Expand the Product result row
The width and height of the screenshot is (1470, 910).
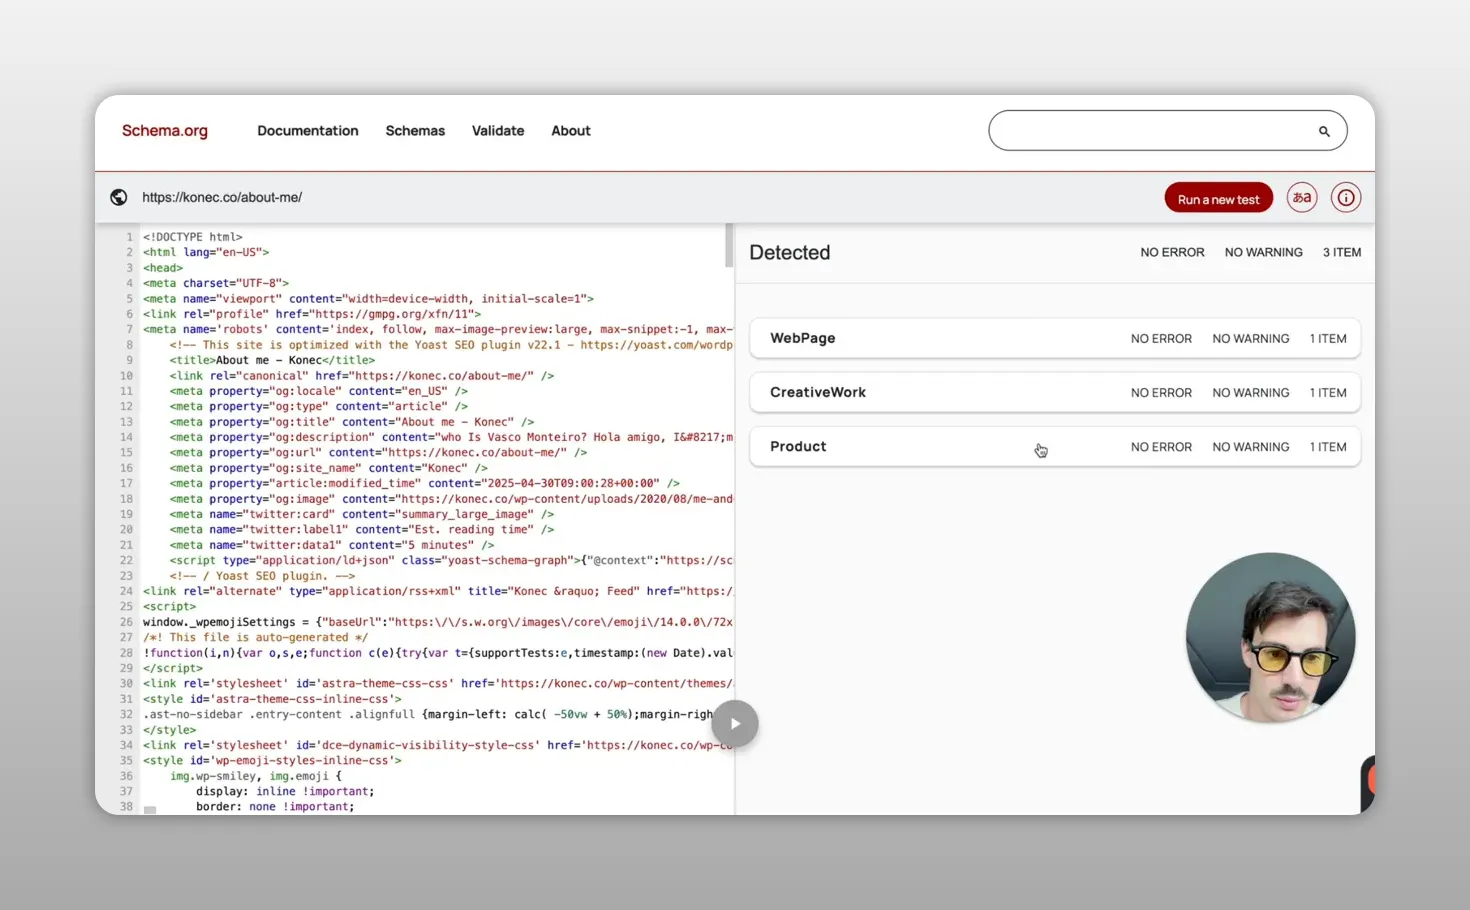(1055, 447)
